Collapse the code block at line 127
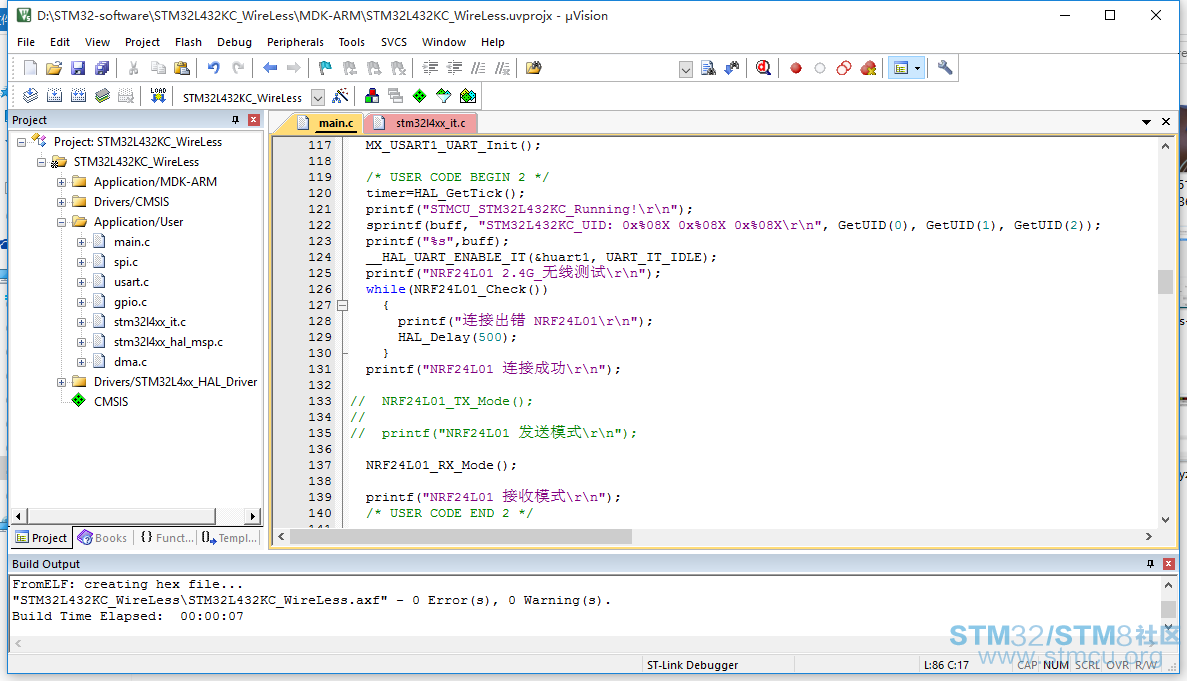Viewport: 1187px width, 681px height. (343, 306)
